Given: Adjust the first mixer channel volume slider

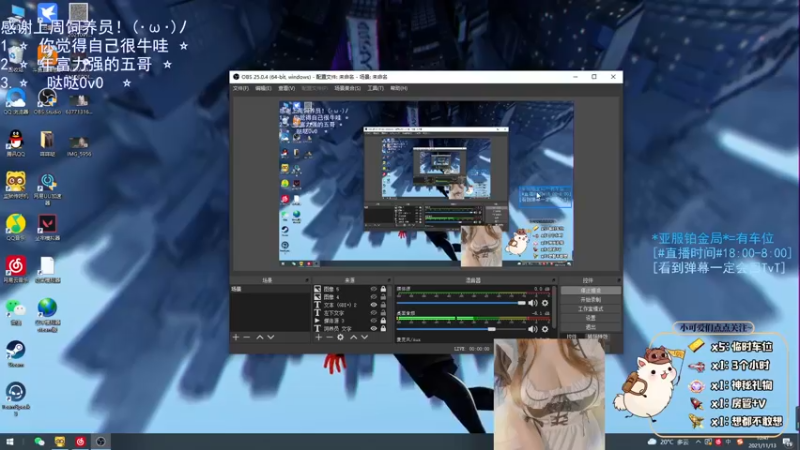Looking at the screenshot, I should [461, 303].
